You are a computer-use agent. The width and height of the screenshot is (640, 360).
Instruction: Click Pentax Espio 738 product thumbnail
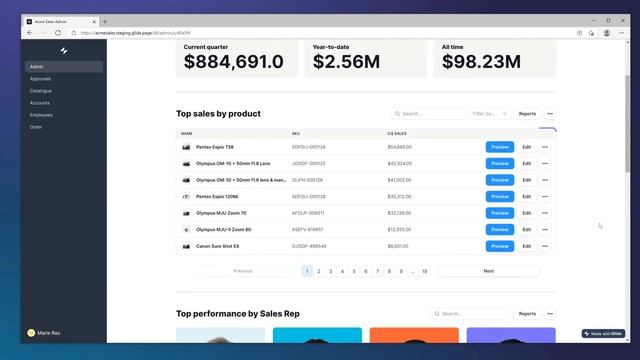point(186,147)
